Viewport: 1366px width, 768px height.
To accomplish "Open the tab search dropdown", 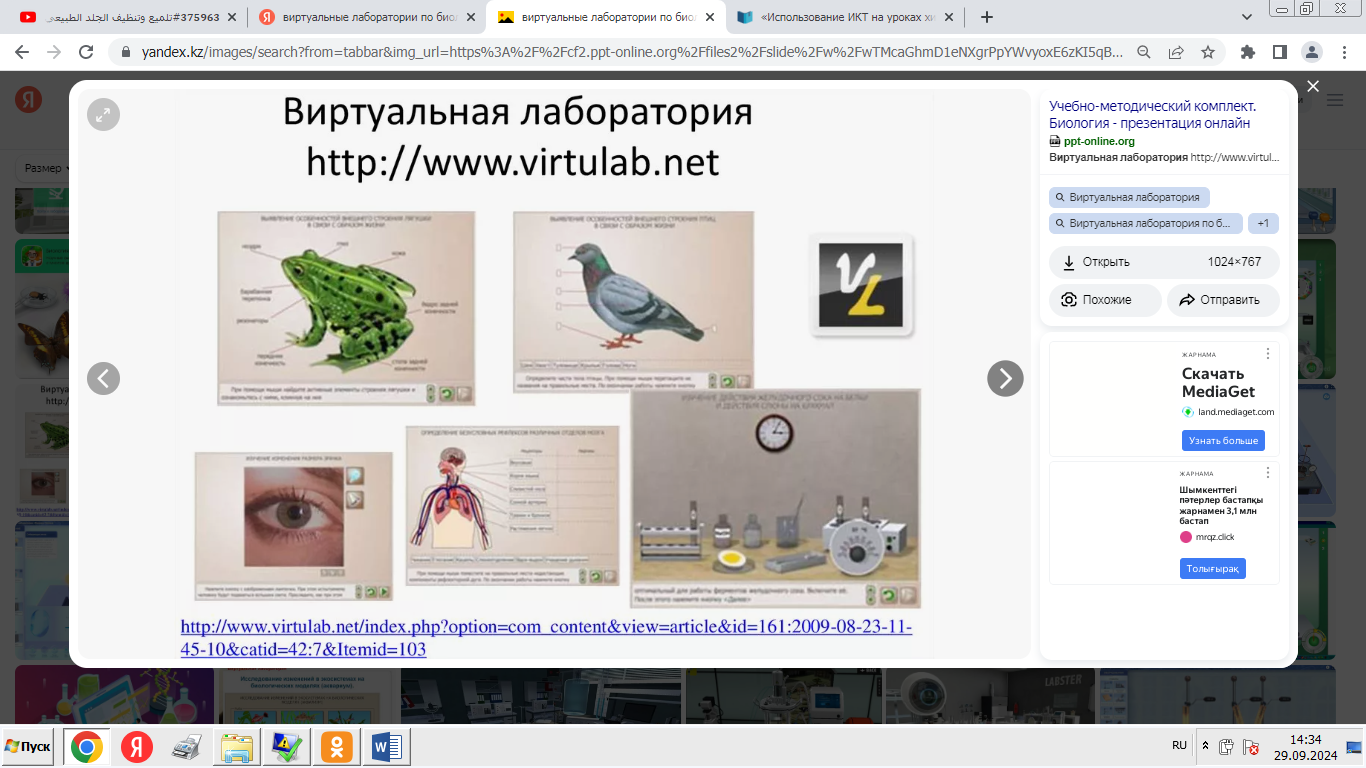I will [x=1247, y=17].
